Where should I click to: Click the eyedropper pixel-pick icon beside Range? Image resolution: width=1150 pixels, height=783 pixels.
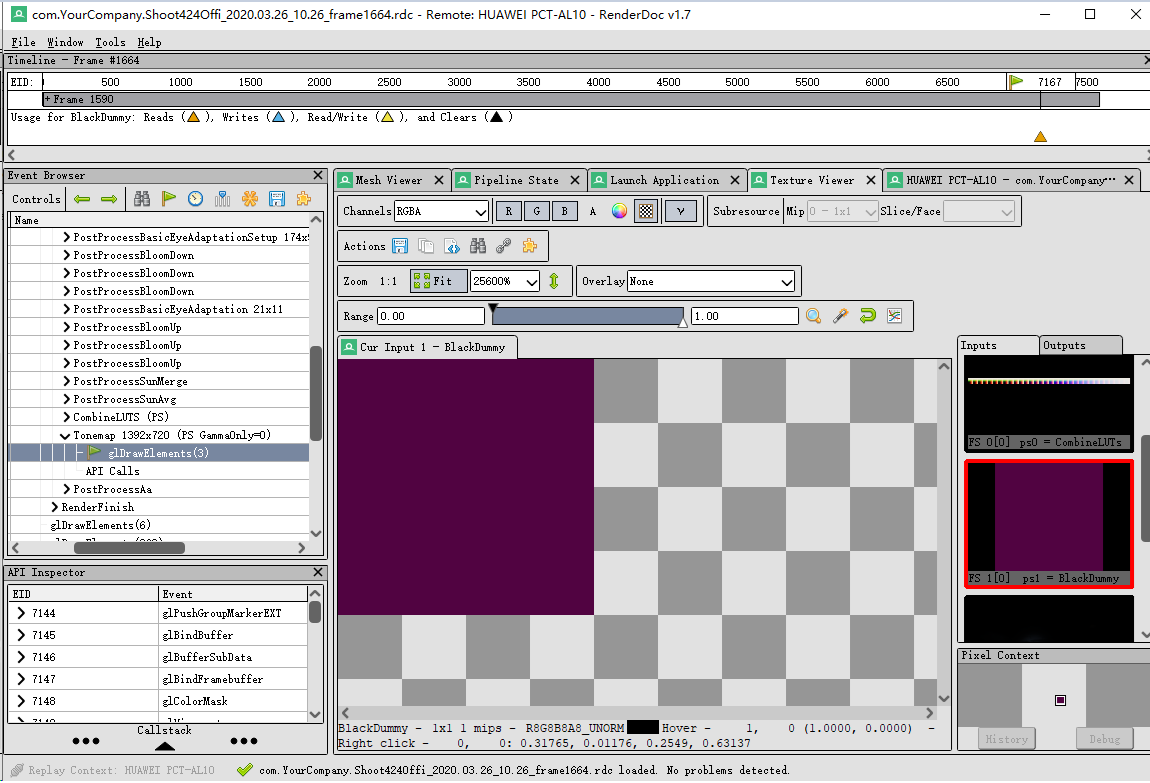click(840, 315)
